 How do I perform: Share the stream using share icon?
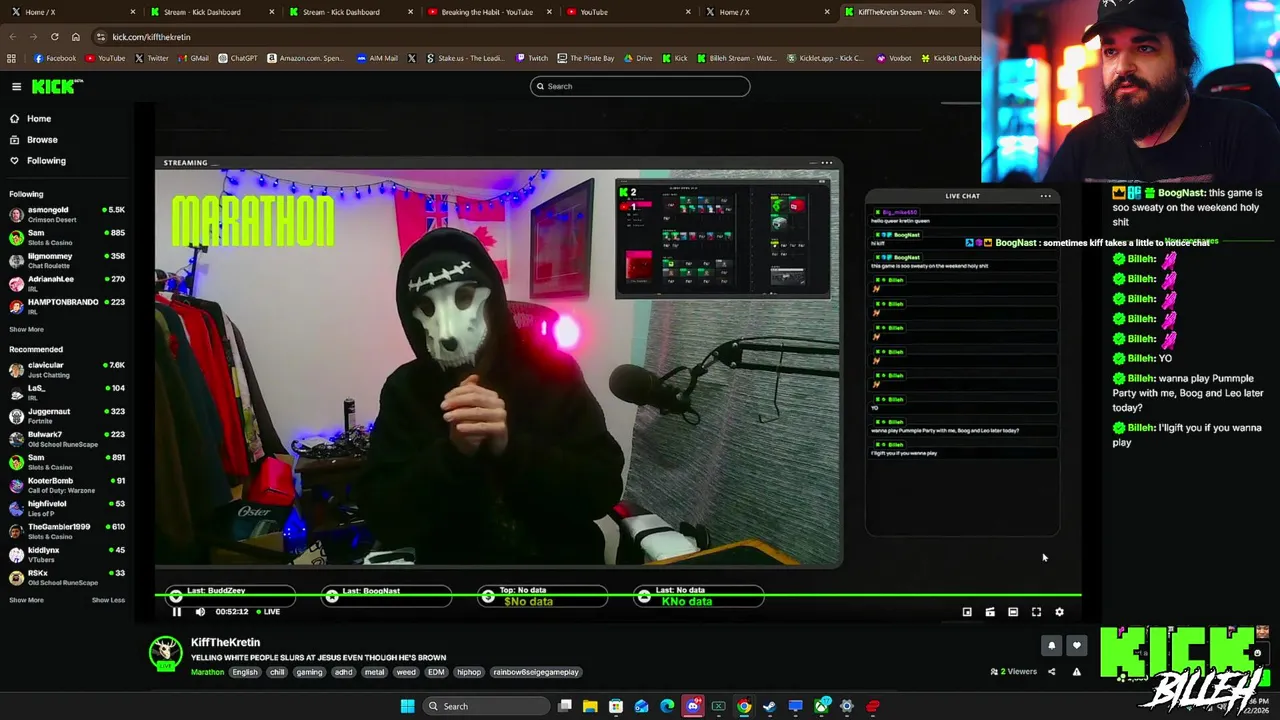(x=1051, y=672)
